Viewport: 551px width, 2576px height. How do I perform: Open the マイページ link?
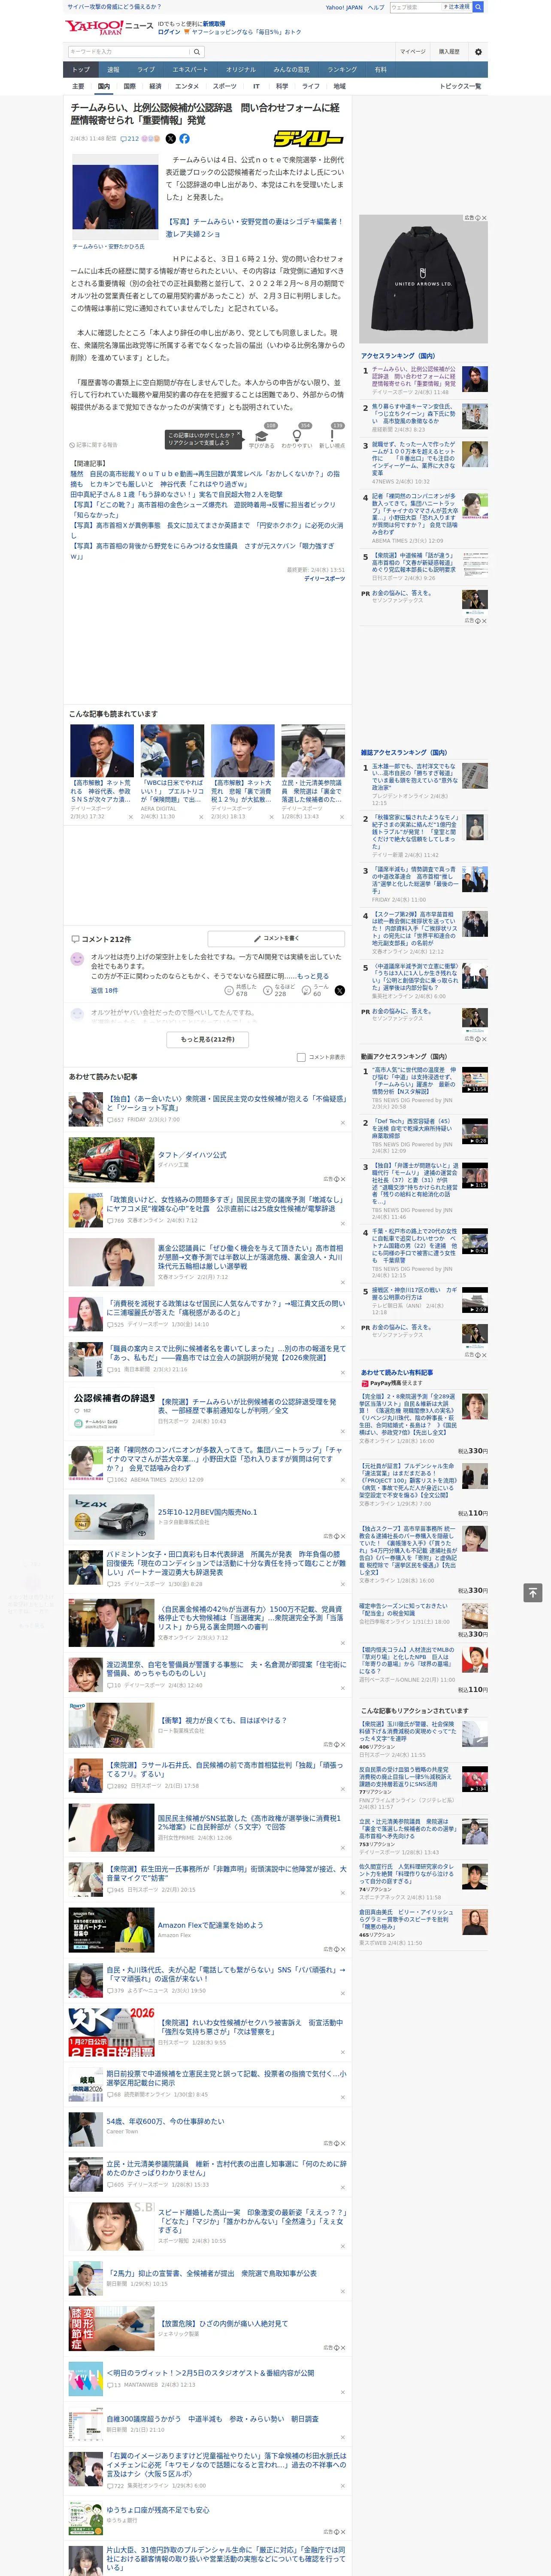(412, 52)
